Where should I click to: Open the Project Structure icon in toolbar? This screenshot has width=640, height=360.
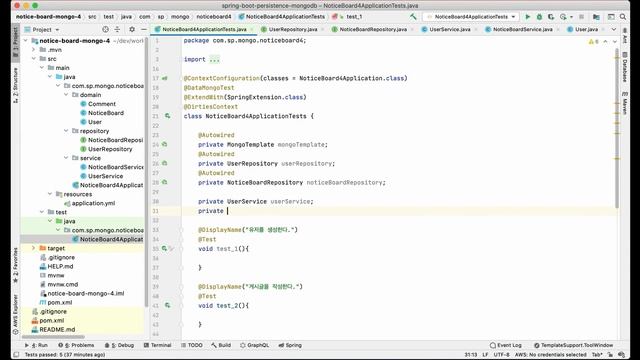click(596, 17)
